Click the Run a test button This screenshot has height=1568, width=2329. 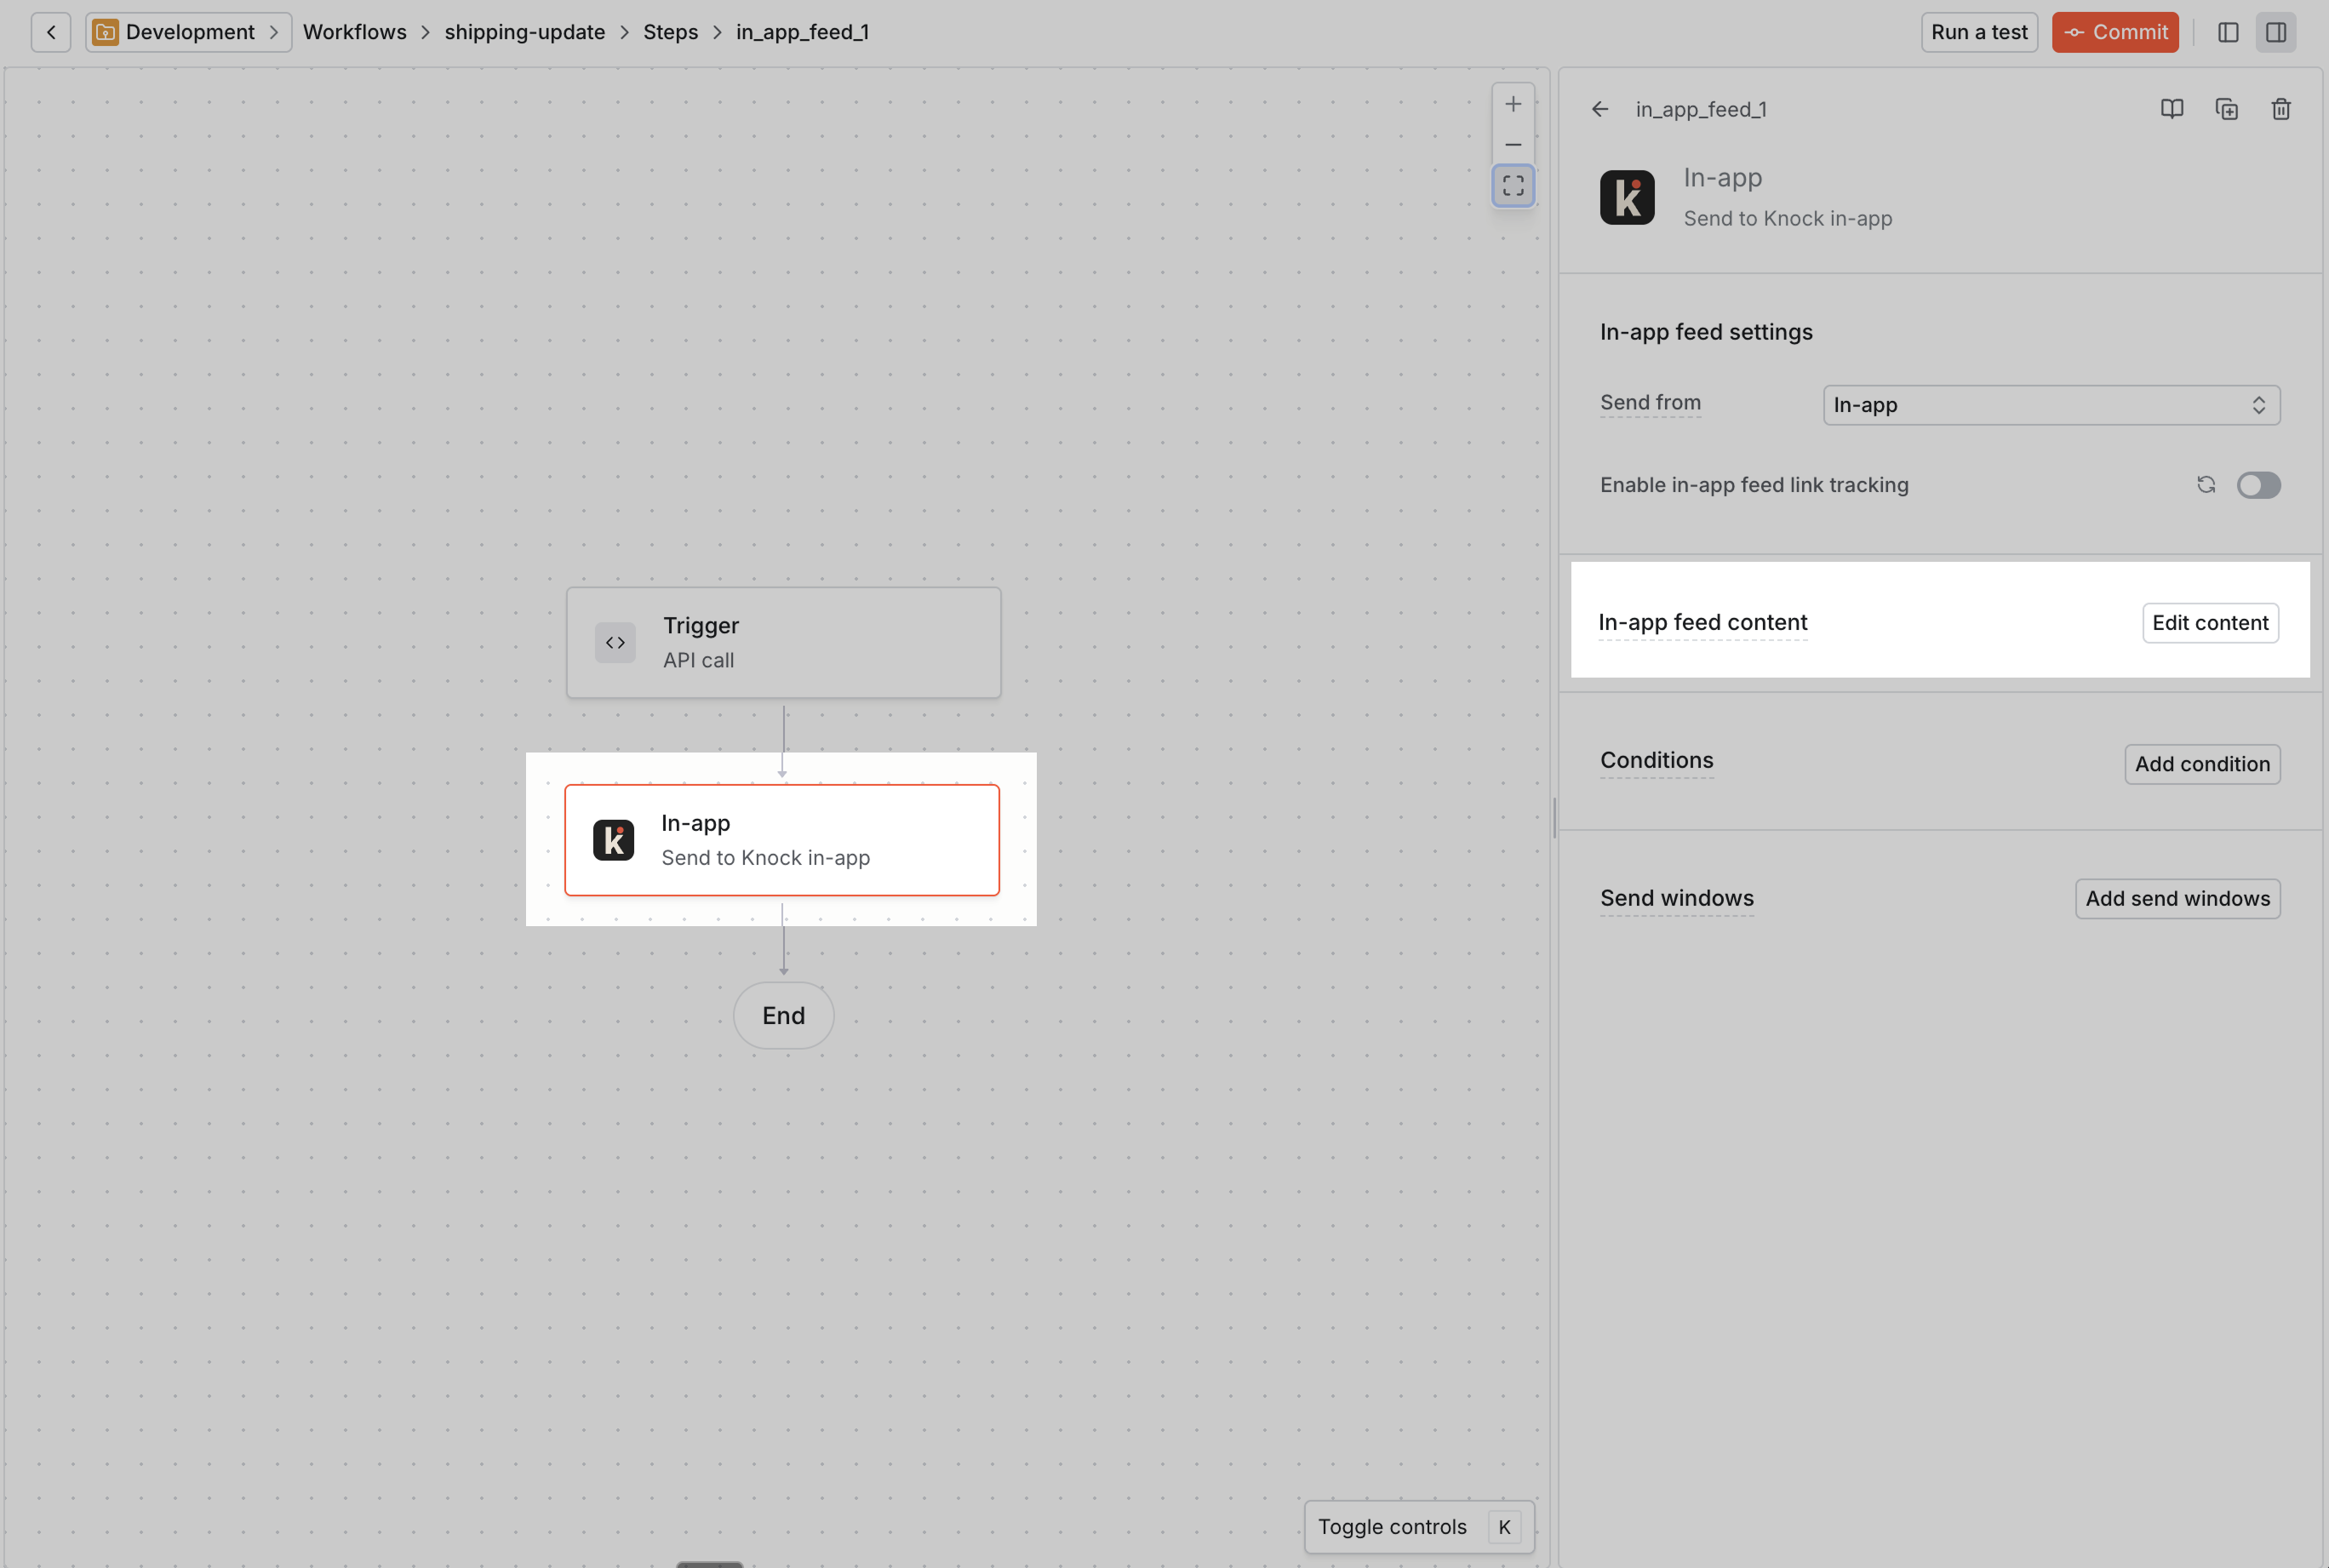pyautogui.click(x=1978, y=31)
